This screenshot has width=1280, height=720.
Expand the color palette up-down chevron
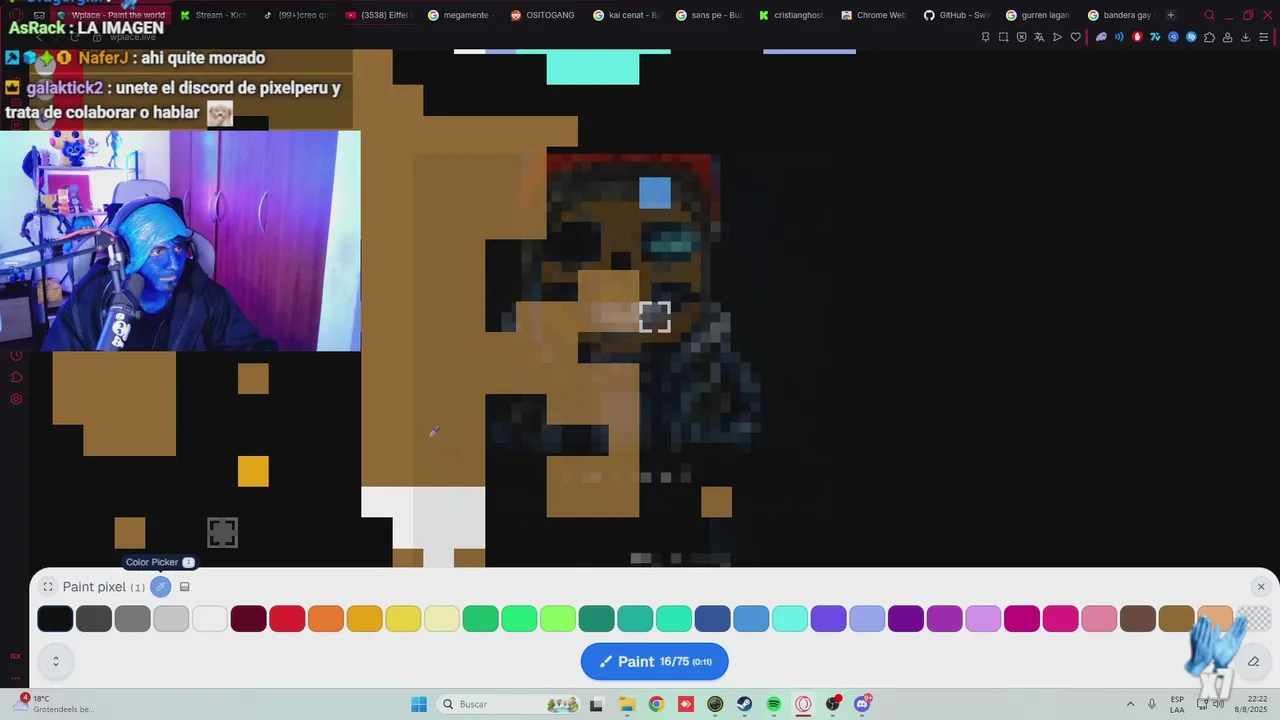coord(56,661)
